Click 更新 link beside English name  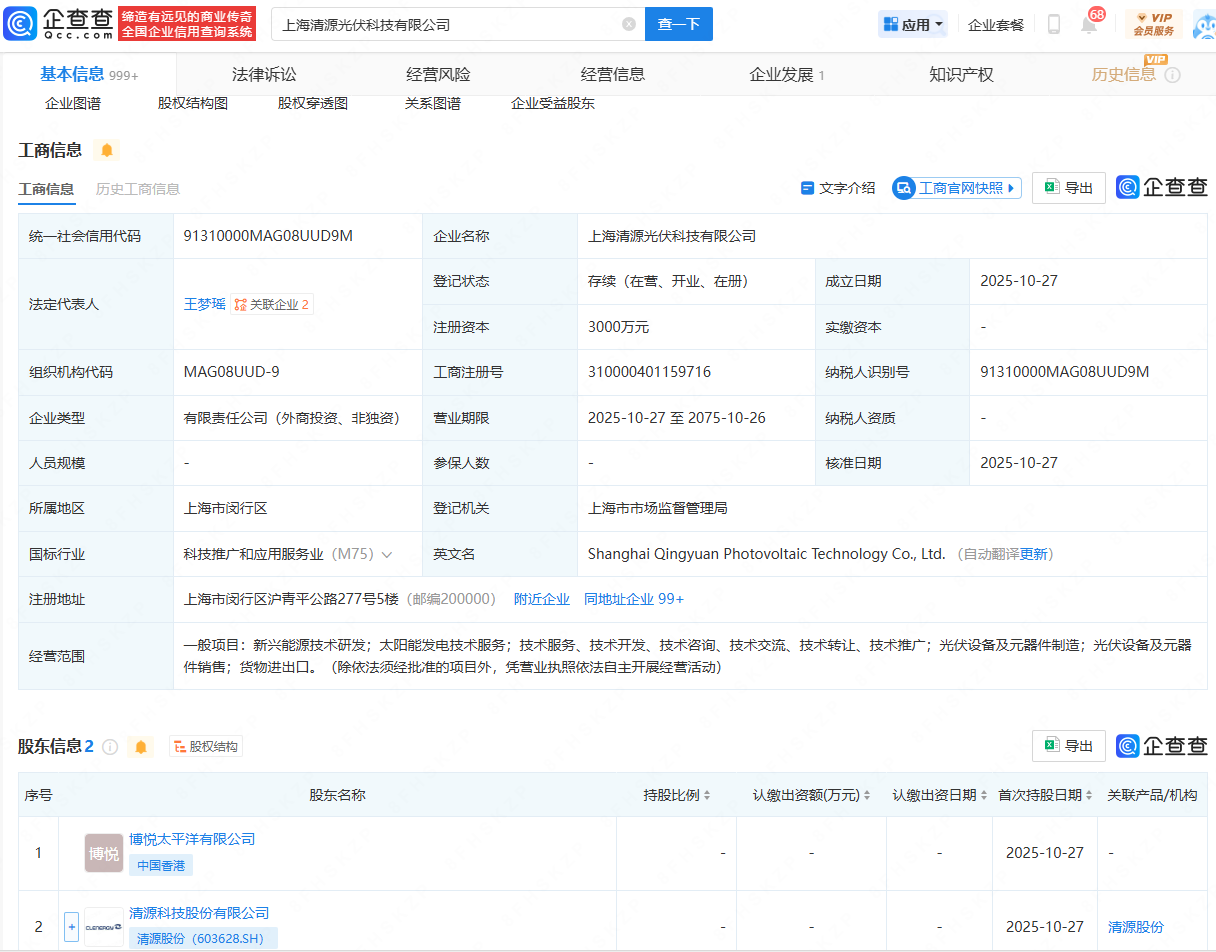(x=1034, y=554)
